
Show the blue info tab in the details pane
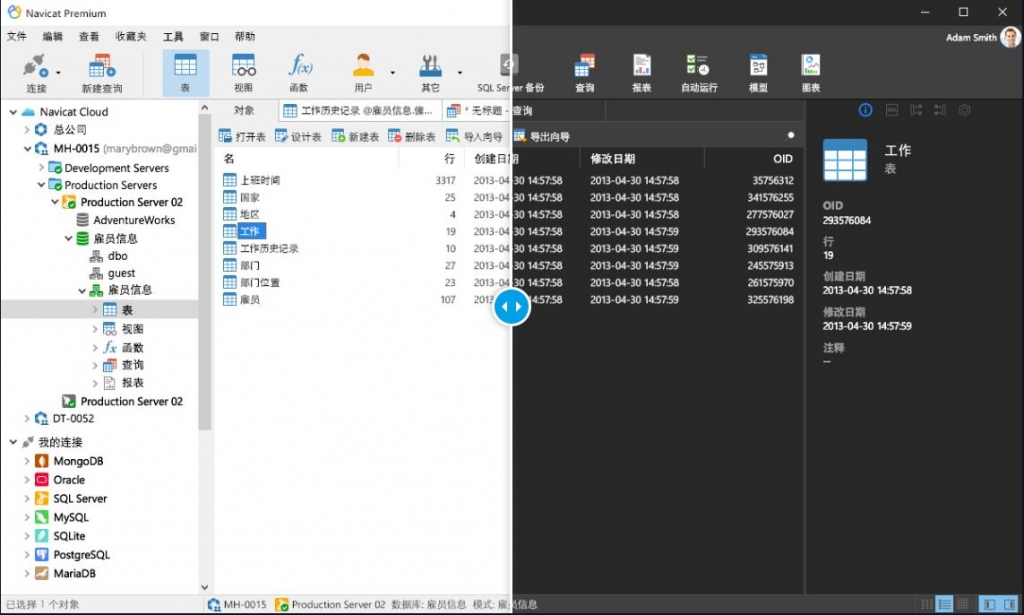point(865,110)
